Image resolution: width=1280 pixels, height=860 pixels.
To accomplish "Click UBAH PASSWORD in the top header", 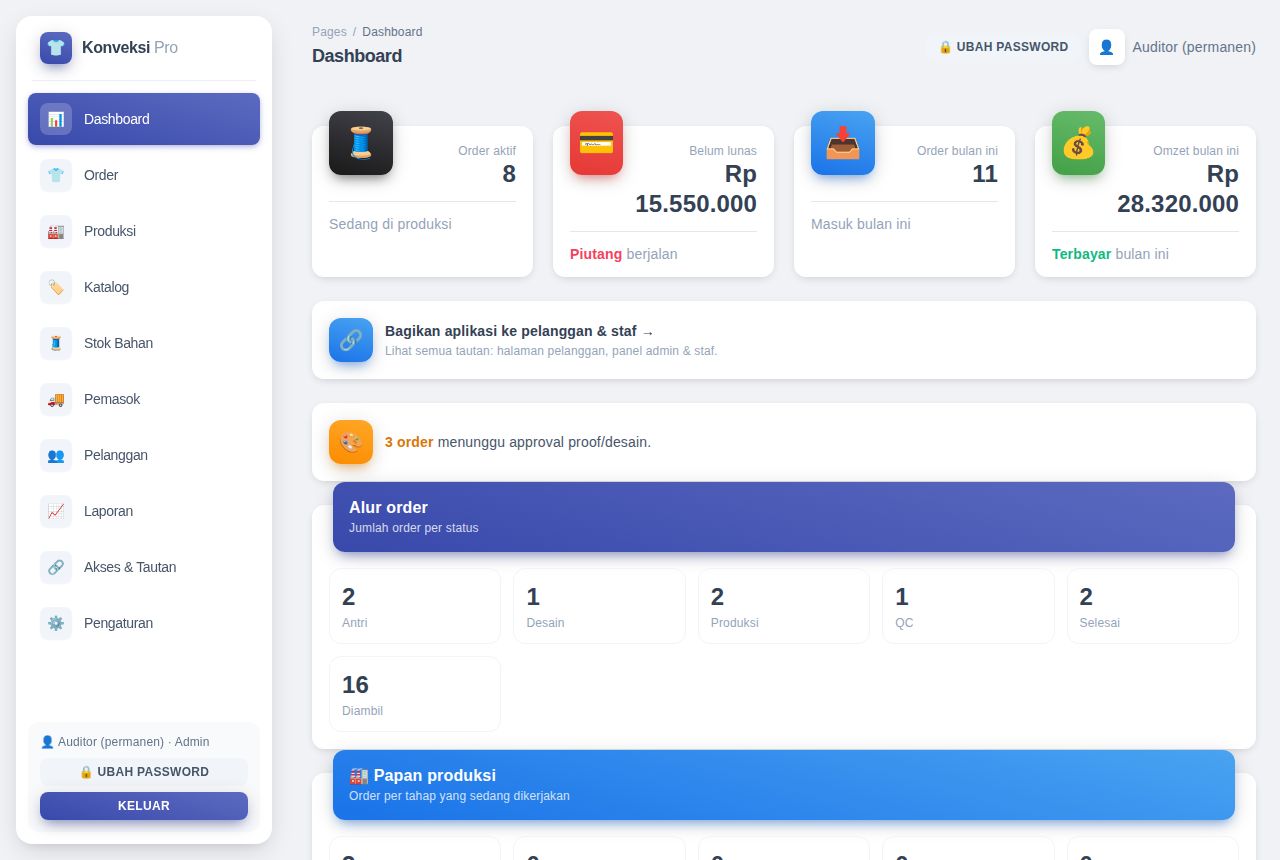I will click(1003, 47).
